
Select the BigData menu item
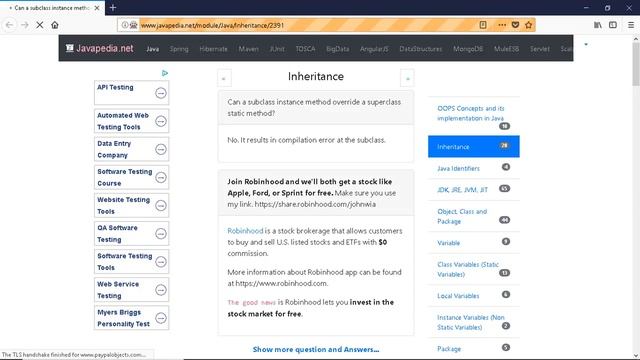338,49
